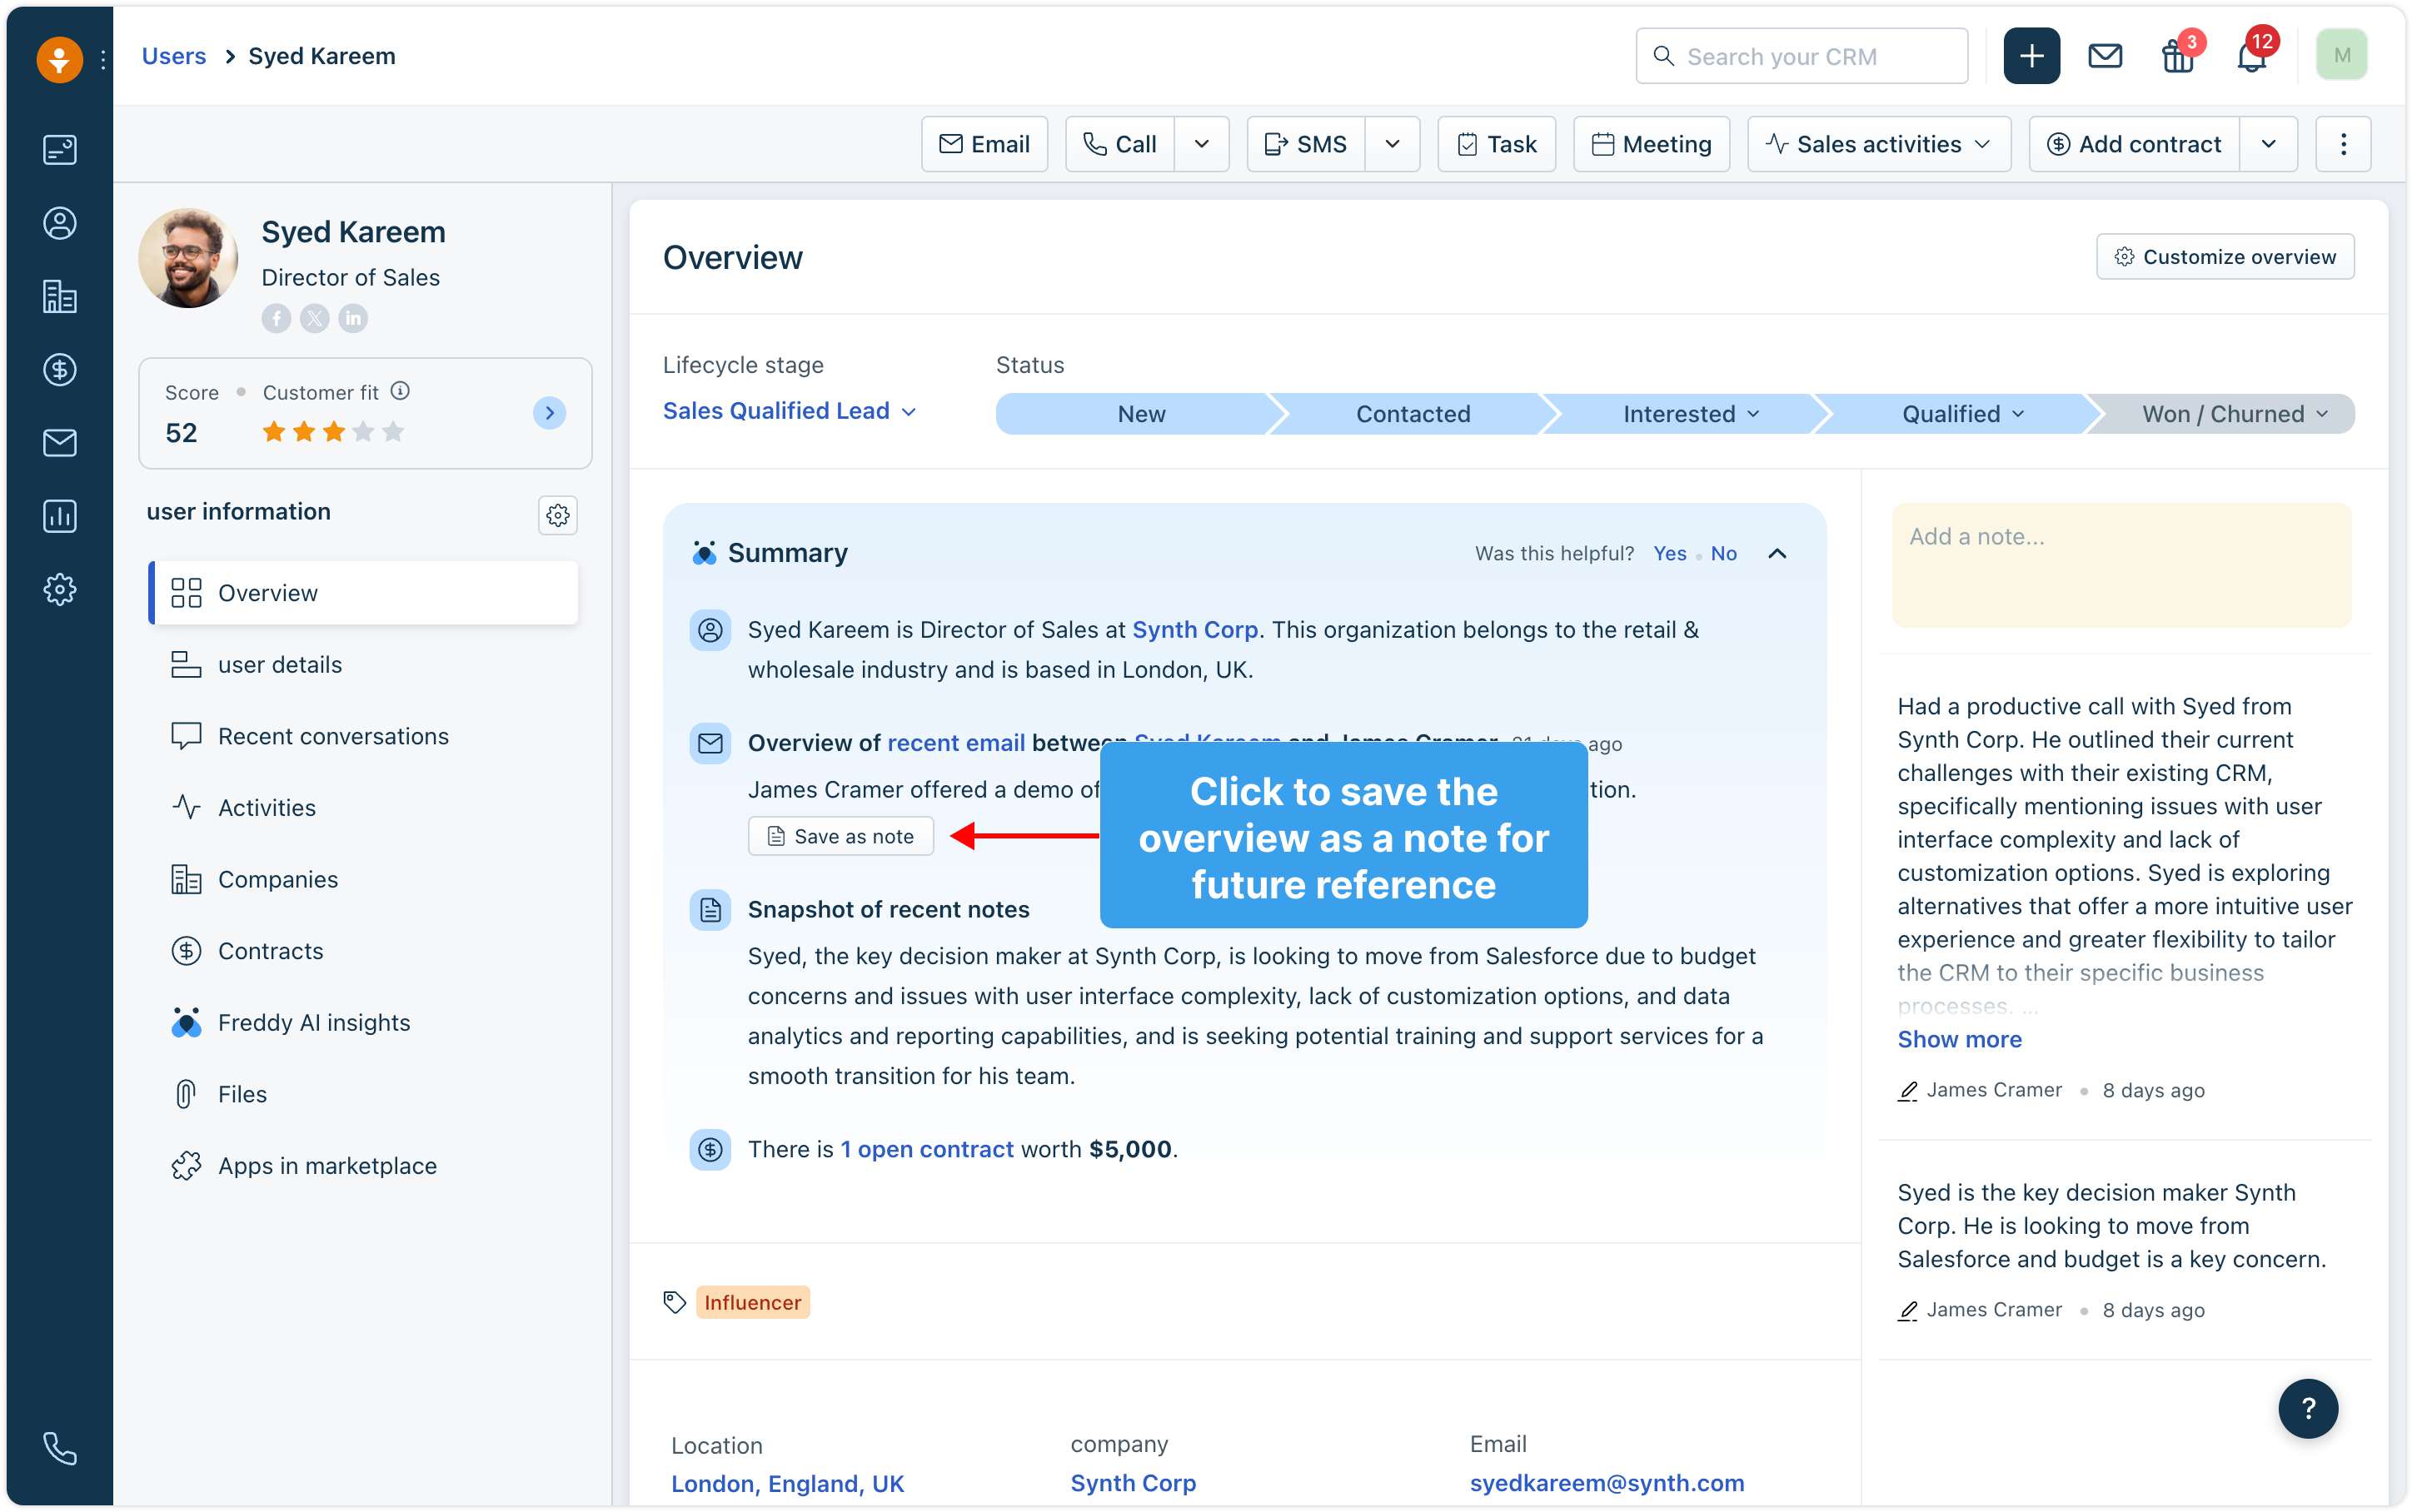Viewport: 2412px width, 1512px height.
Task: Expand the Sales activities dropdown
Action: tap(1879, 144)
